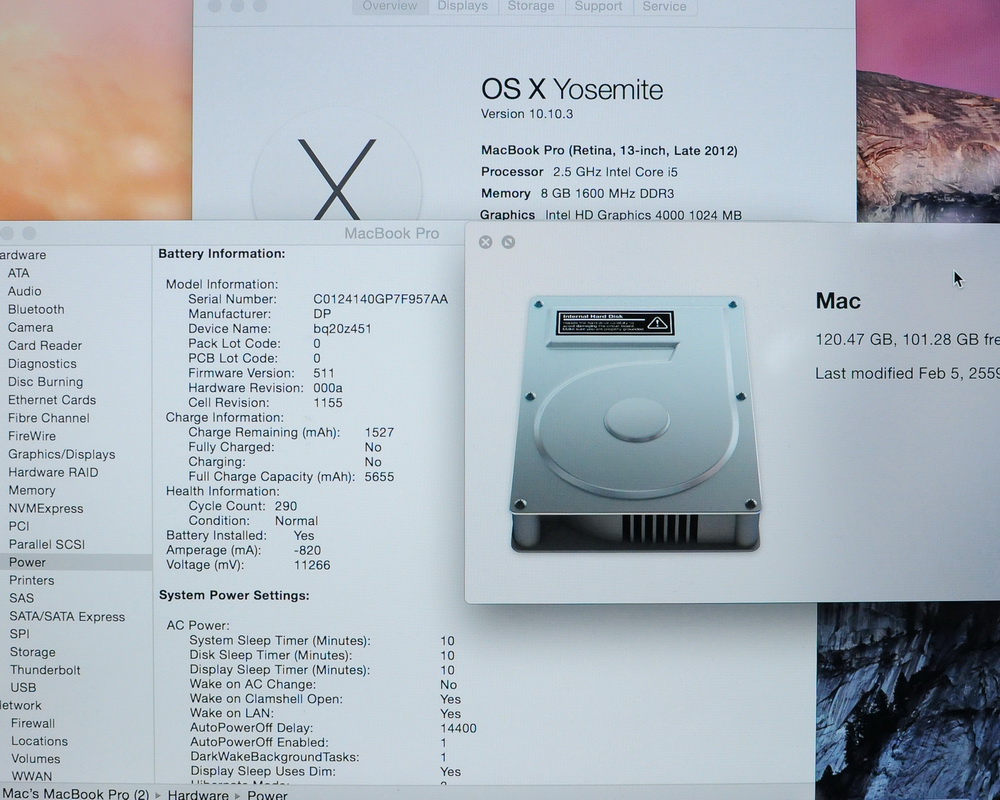Select SATA/SATA Express in the sidebar

click(67, 617)
